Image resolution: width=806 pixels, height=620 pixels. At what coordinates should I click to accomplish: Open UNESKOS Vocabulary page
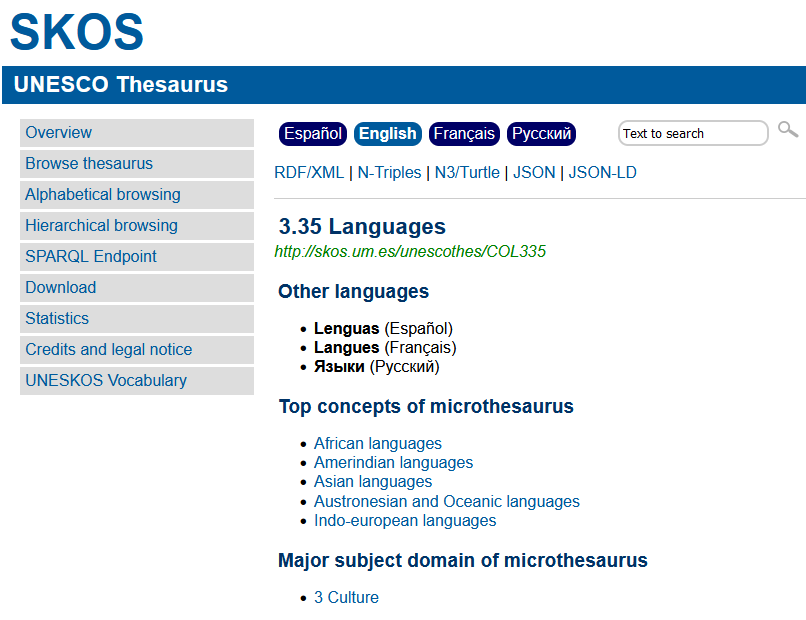137,380
